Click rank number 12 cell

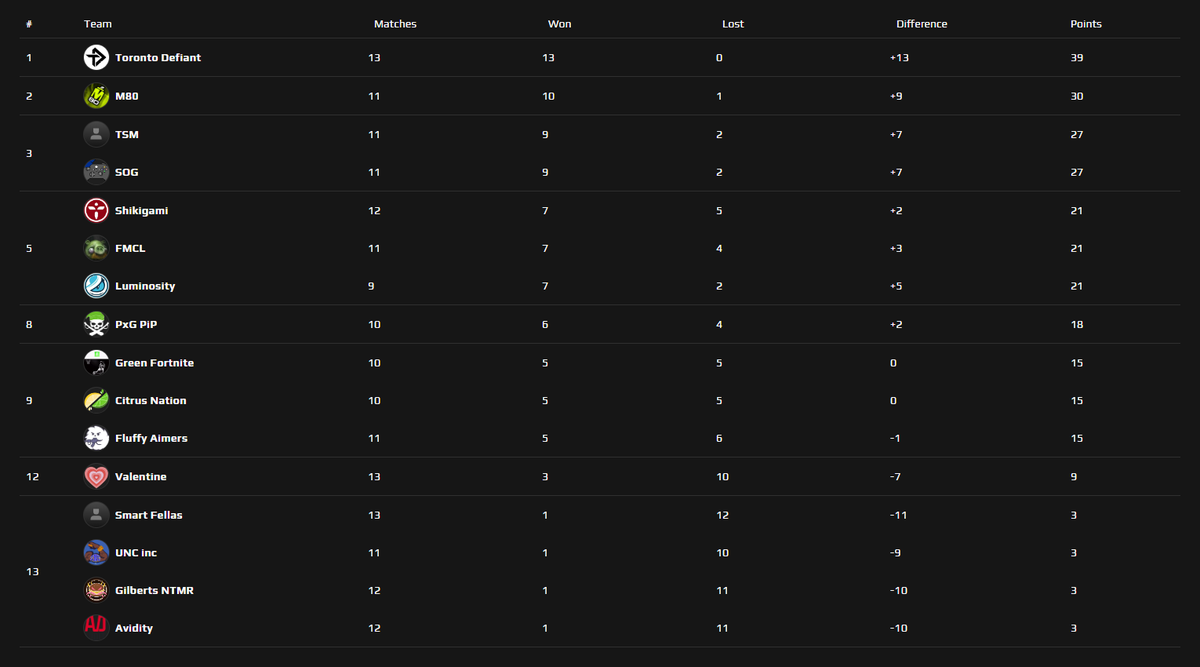(x=32, y=477)
